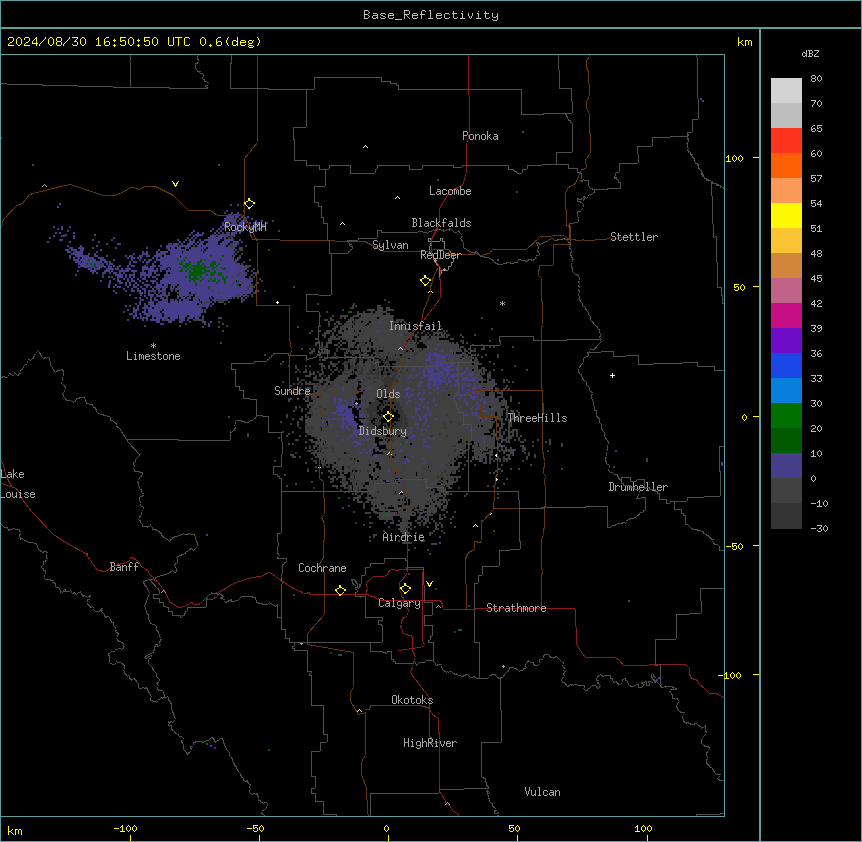
Task: Select the royal blue swatch in the legend
Action: click(x=786, y=365)
